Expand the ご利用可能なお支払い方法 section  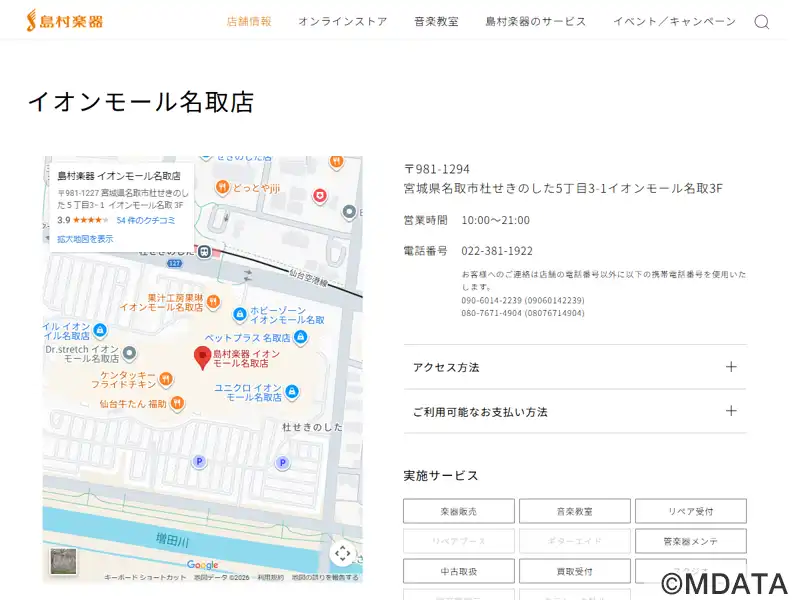pyautogui.click(x=574, y=411)
